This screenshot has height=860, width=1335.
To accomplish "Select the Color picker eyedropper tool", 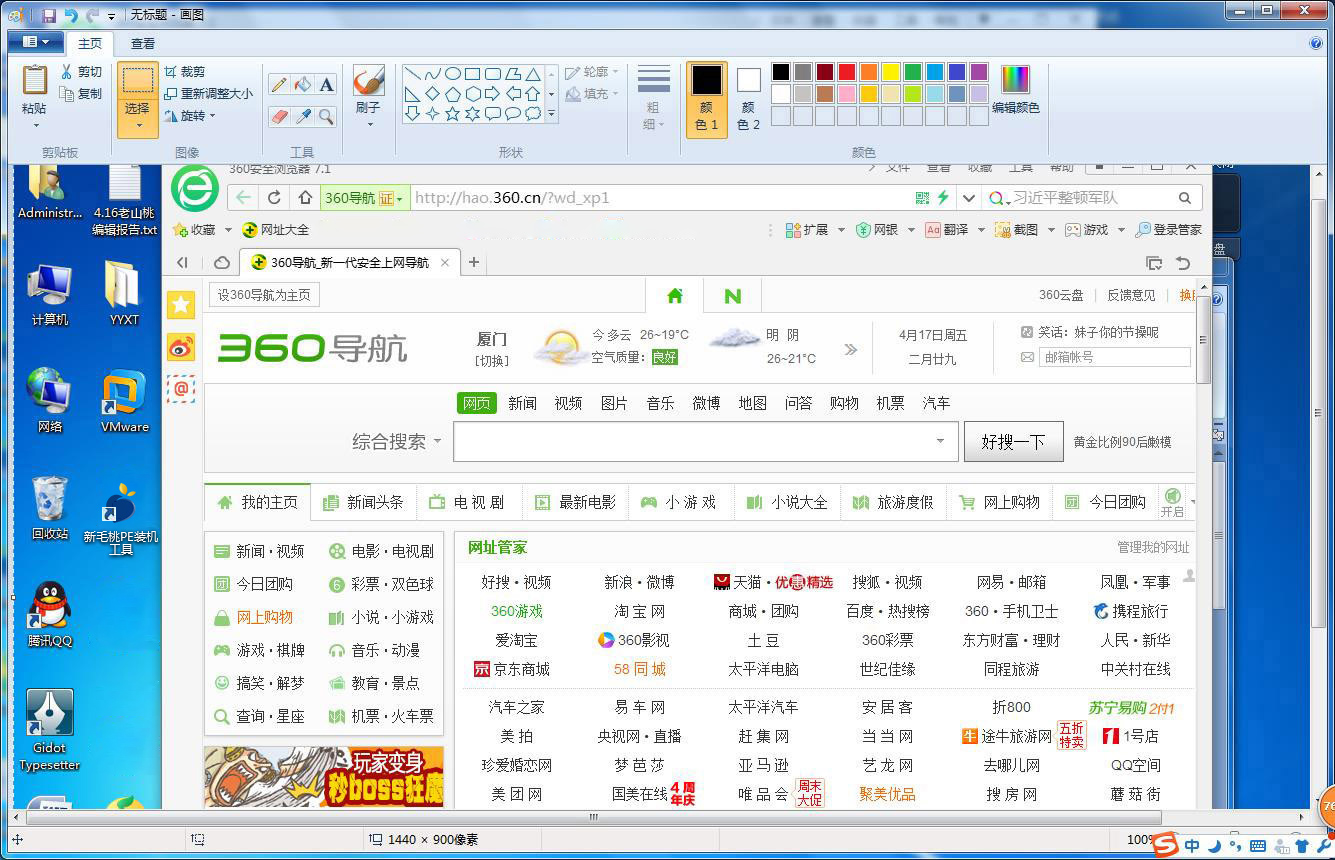I will (303, 116).
